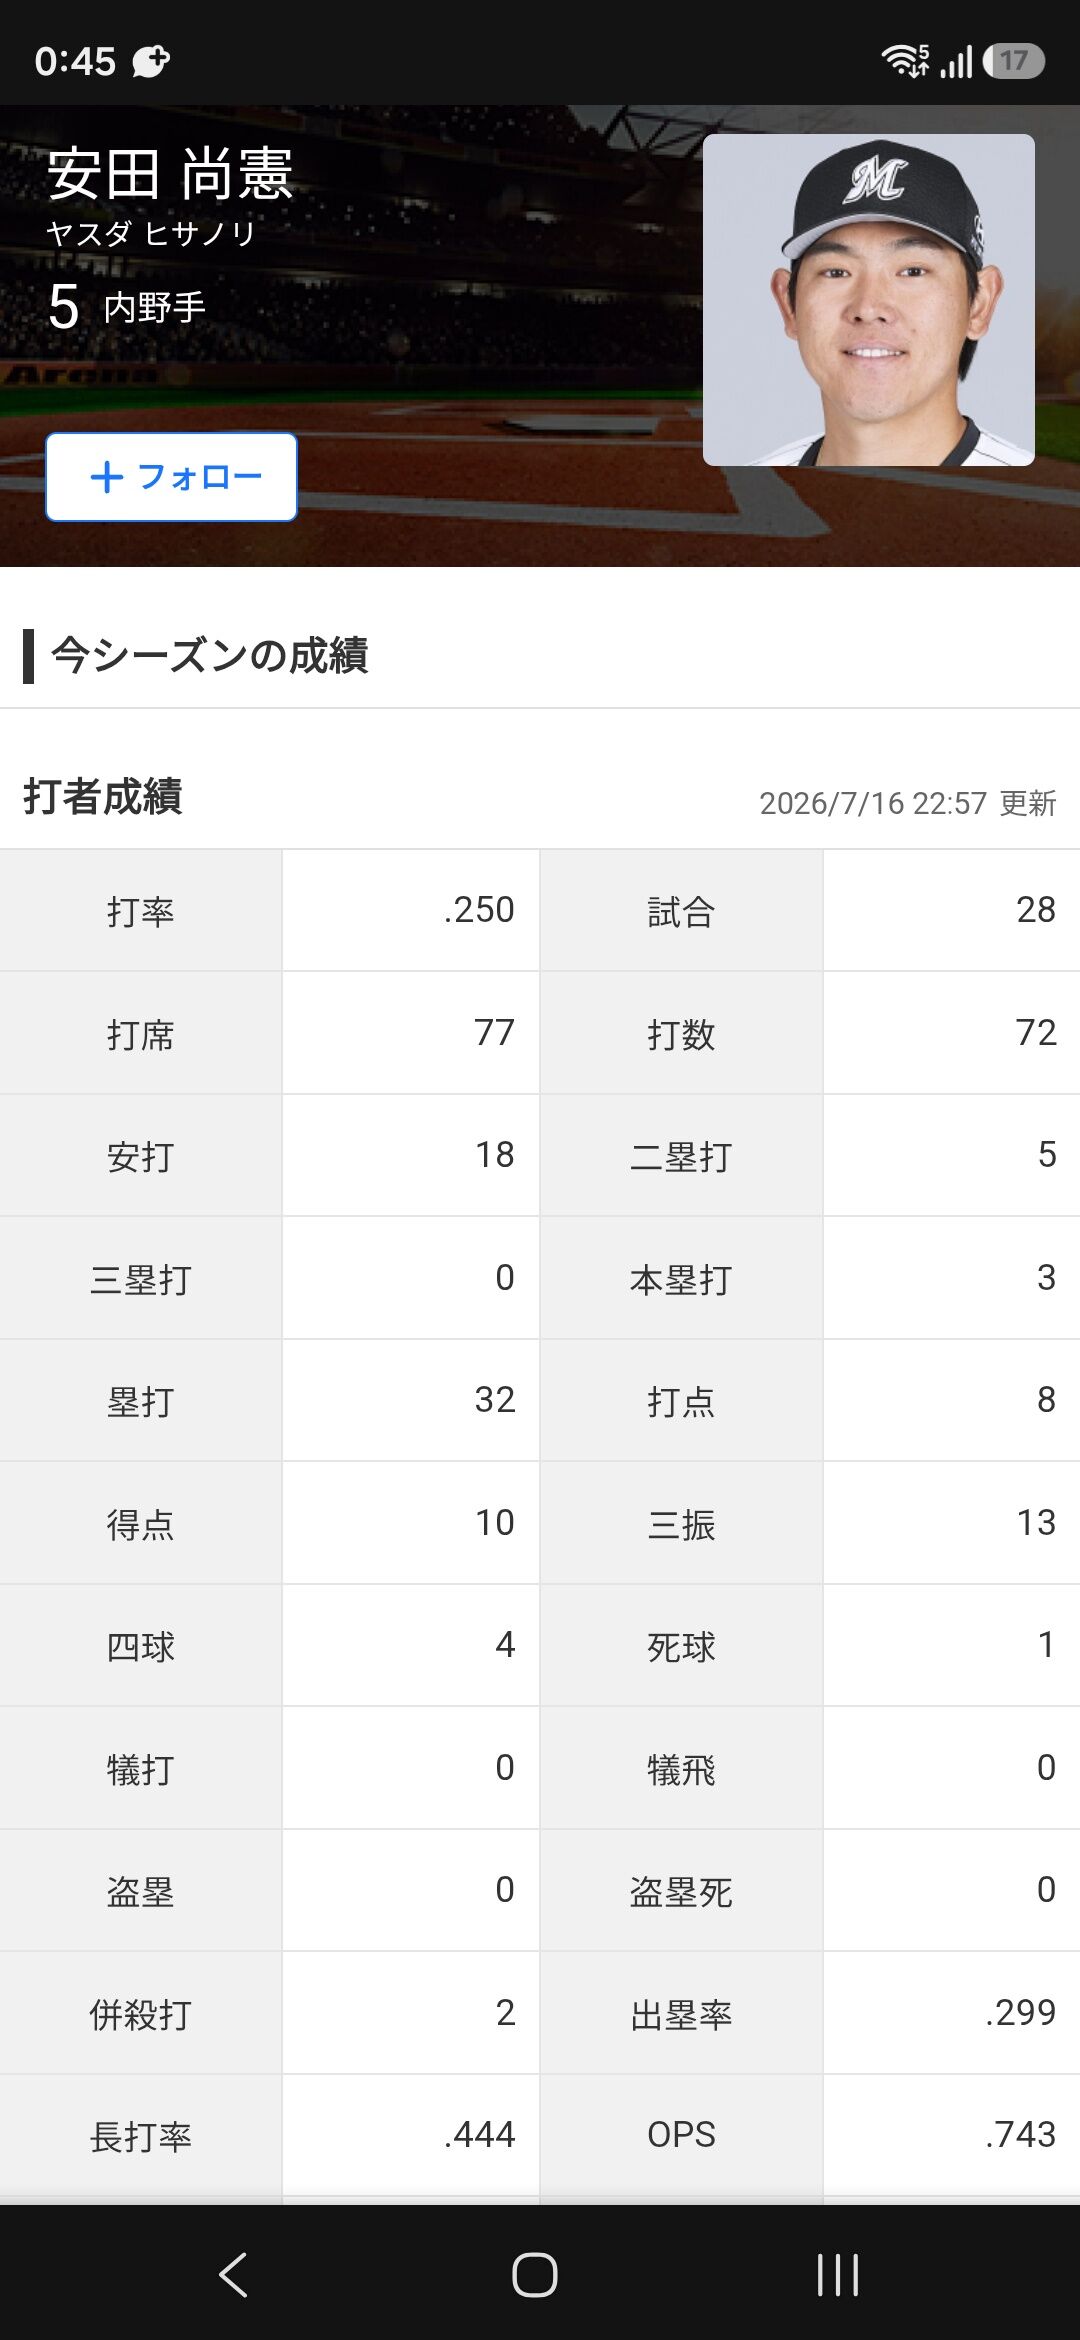This screenshot has width=1080, height=2340.
Task: Tap the update timestamp 2026/7/16 22:57
Action: 873,803
